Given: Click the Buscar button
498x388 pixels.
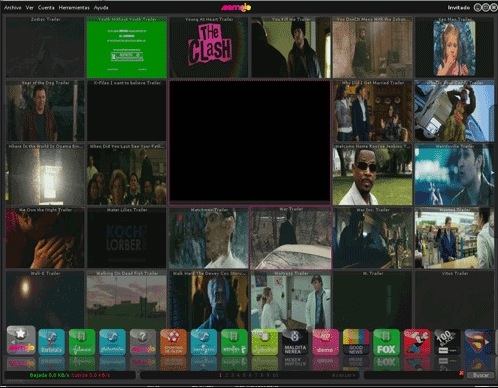Looking at the screenshot, I should [480, 375].
